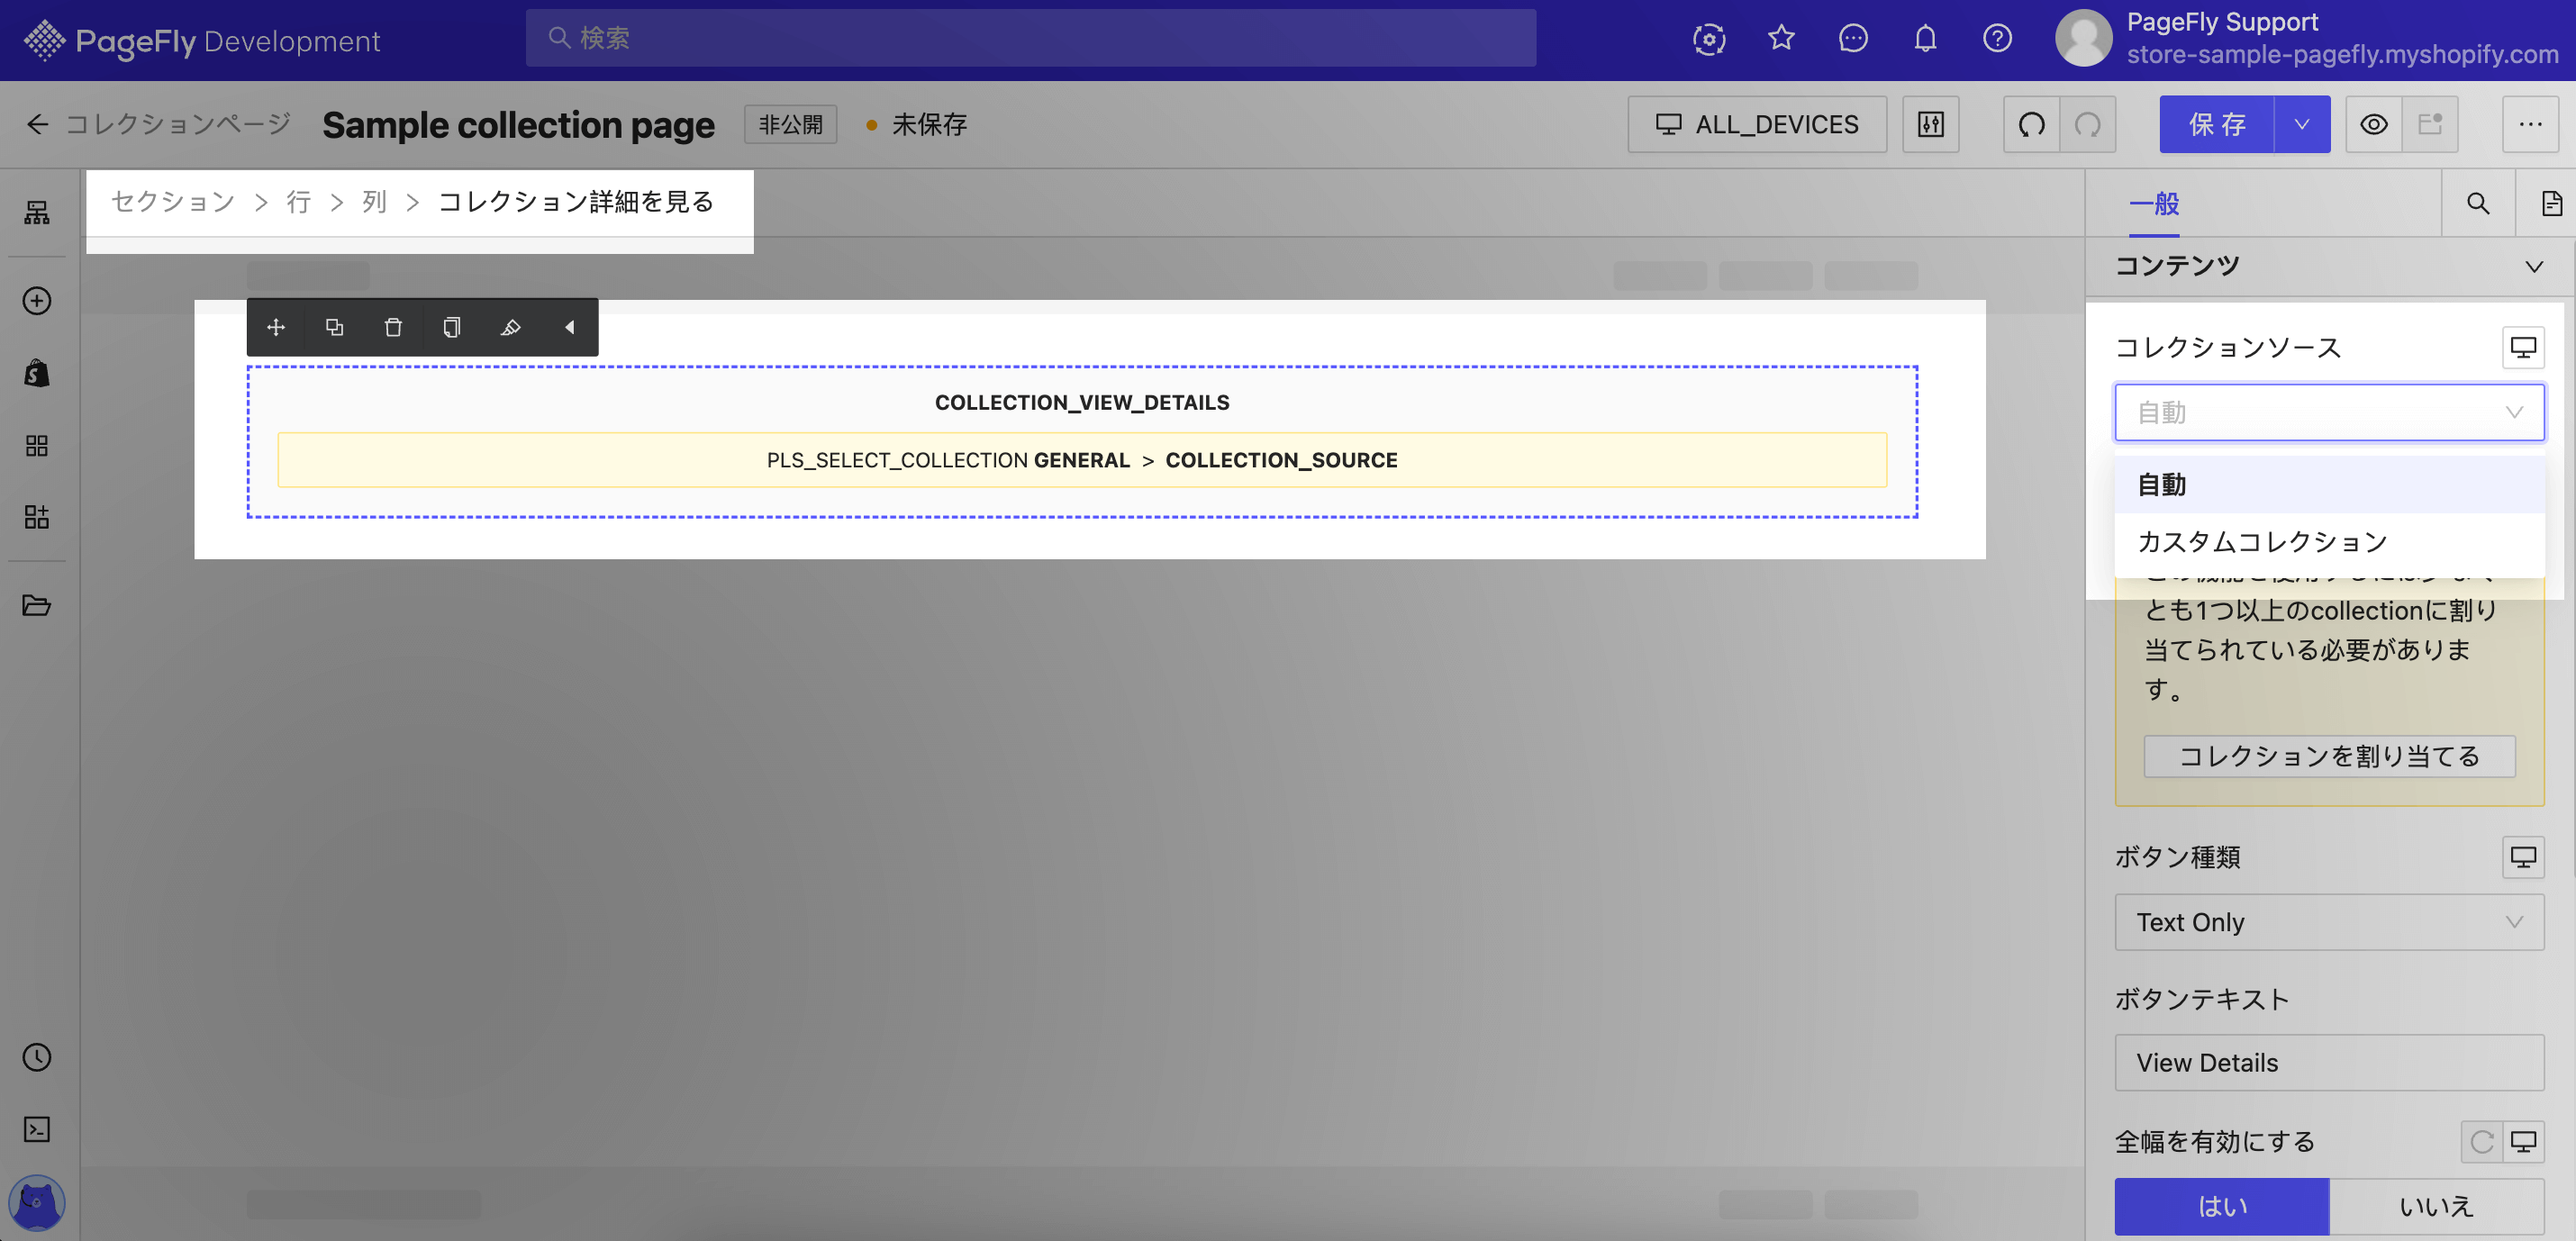
Task: Click the redo arrow button
Action: coord(2087,124)
